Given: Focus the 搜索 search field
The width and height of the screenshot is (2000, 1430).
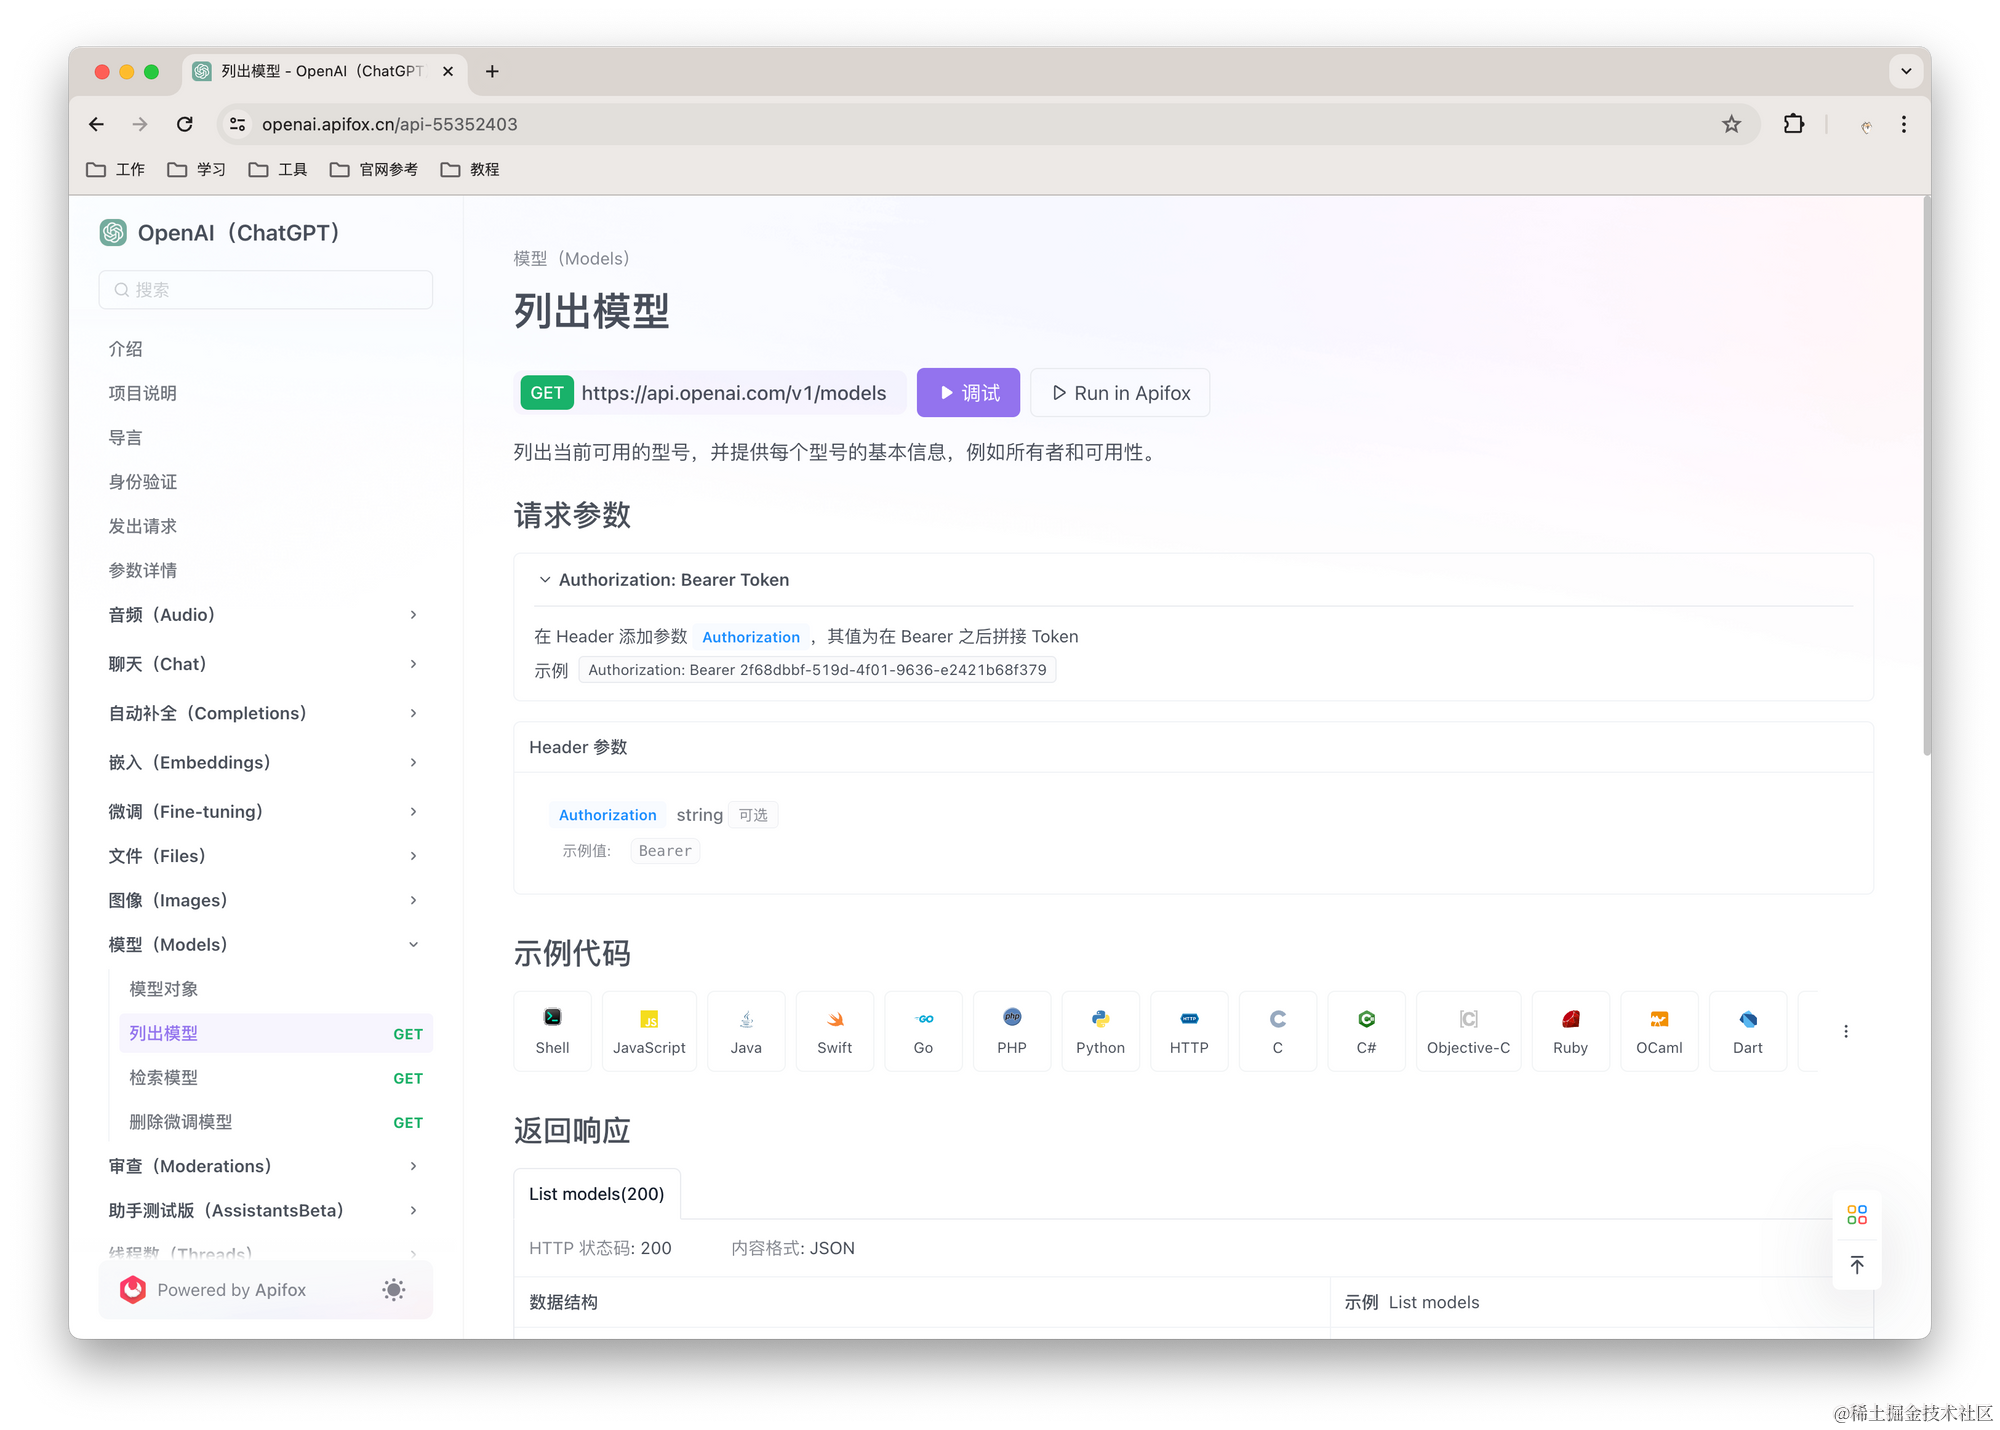Looking at the screenshot, I should [265, 289].
